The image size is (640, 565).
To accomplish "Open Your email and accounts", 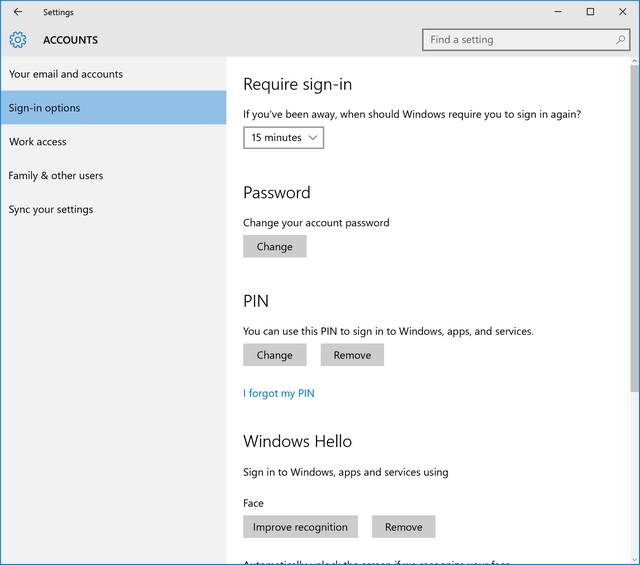I will tap(113, 74).
